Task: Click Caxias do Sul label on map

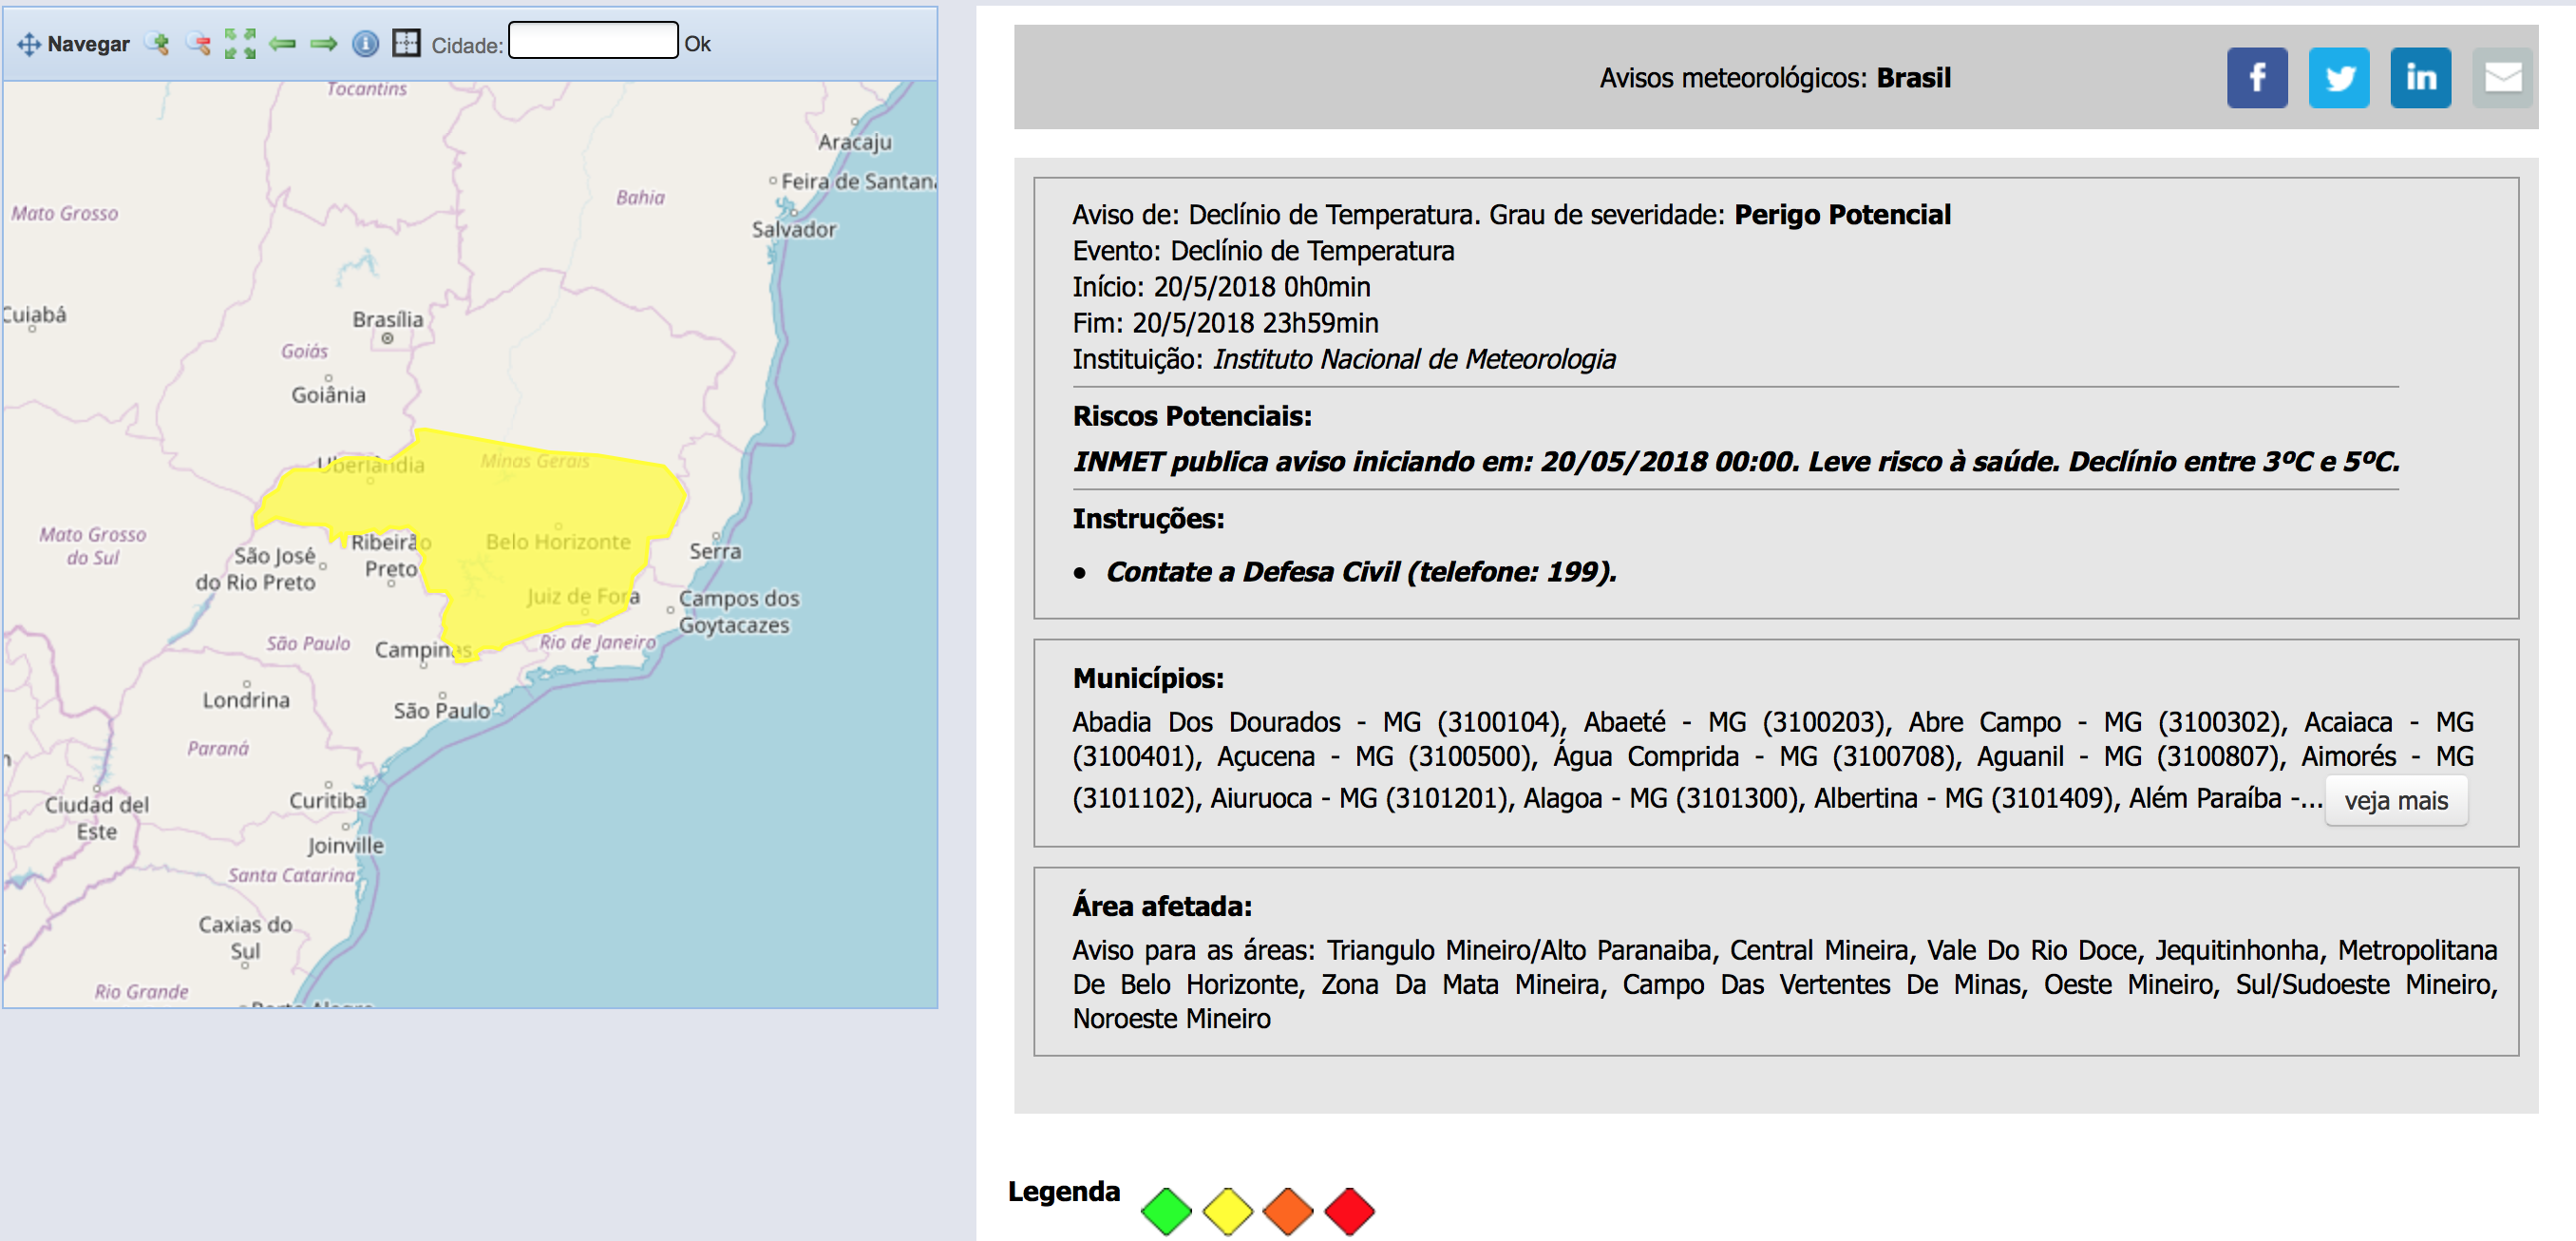Action: pyautogui.click(x=245, y=937)
